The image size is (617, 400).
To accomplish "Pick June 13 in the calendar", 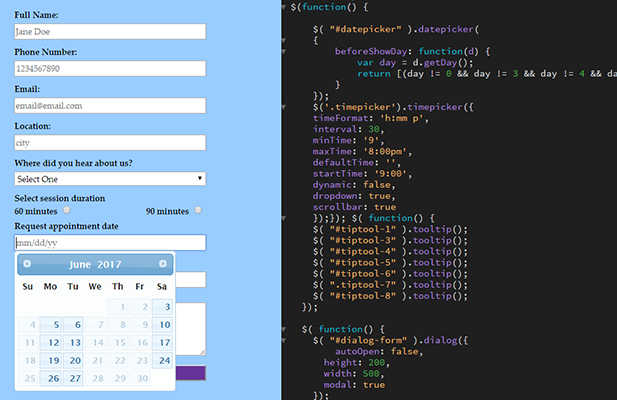I will coord(73,343).
